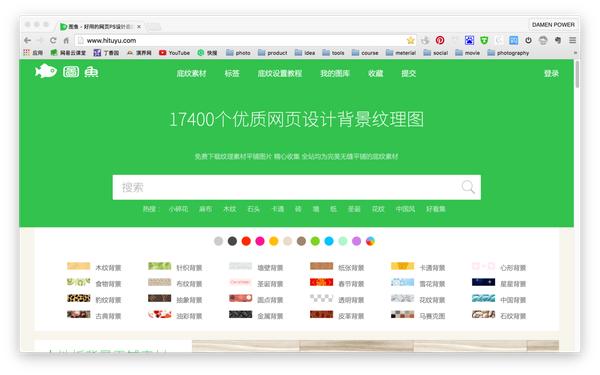Click hot search tag 中国风
The width and height of the screenshot is (600, 375).
[405, 209]
